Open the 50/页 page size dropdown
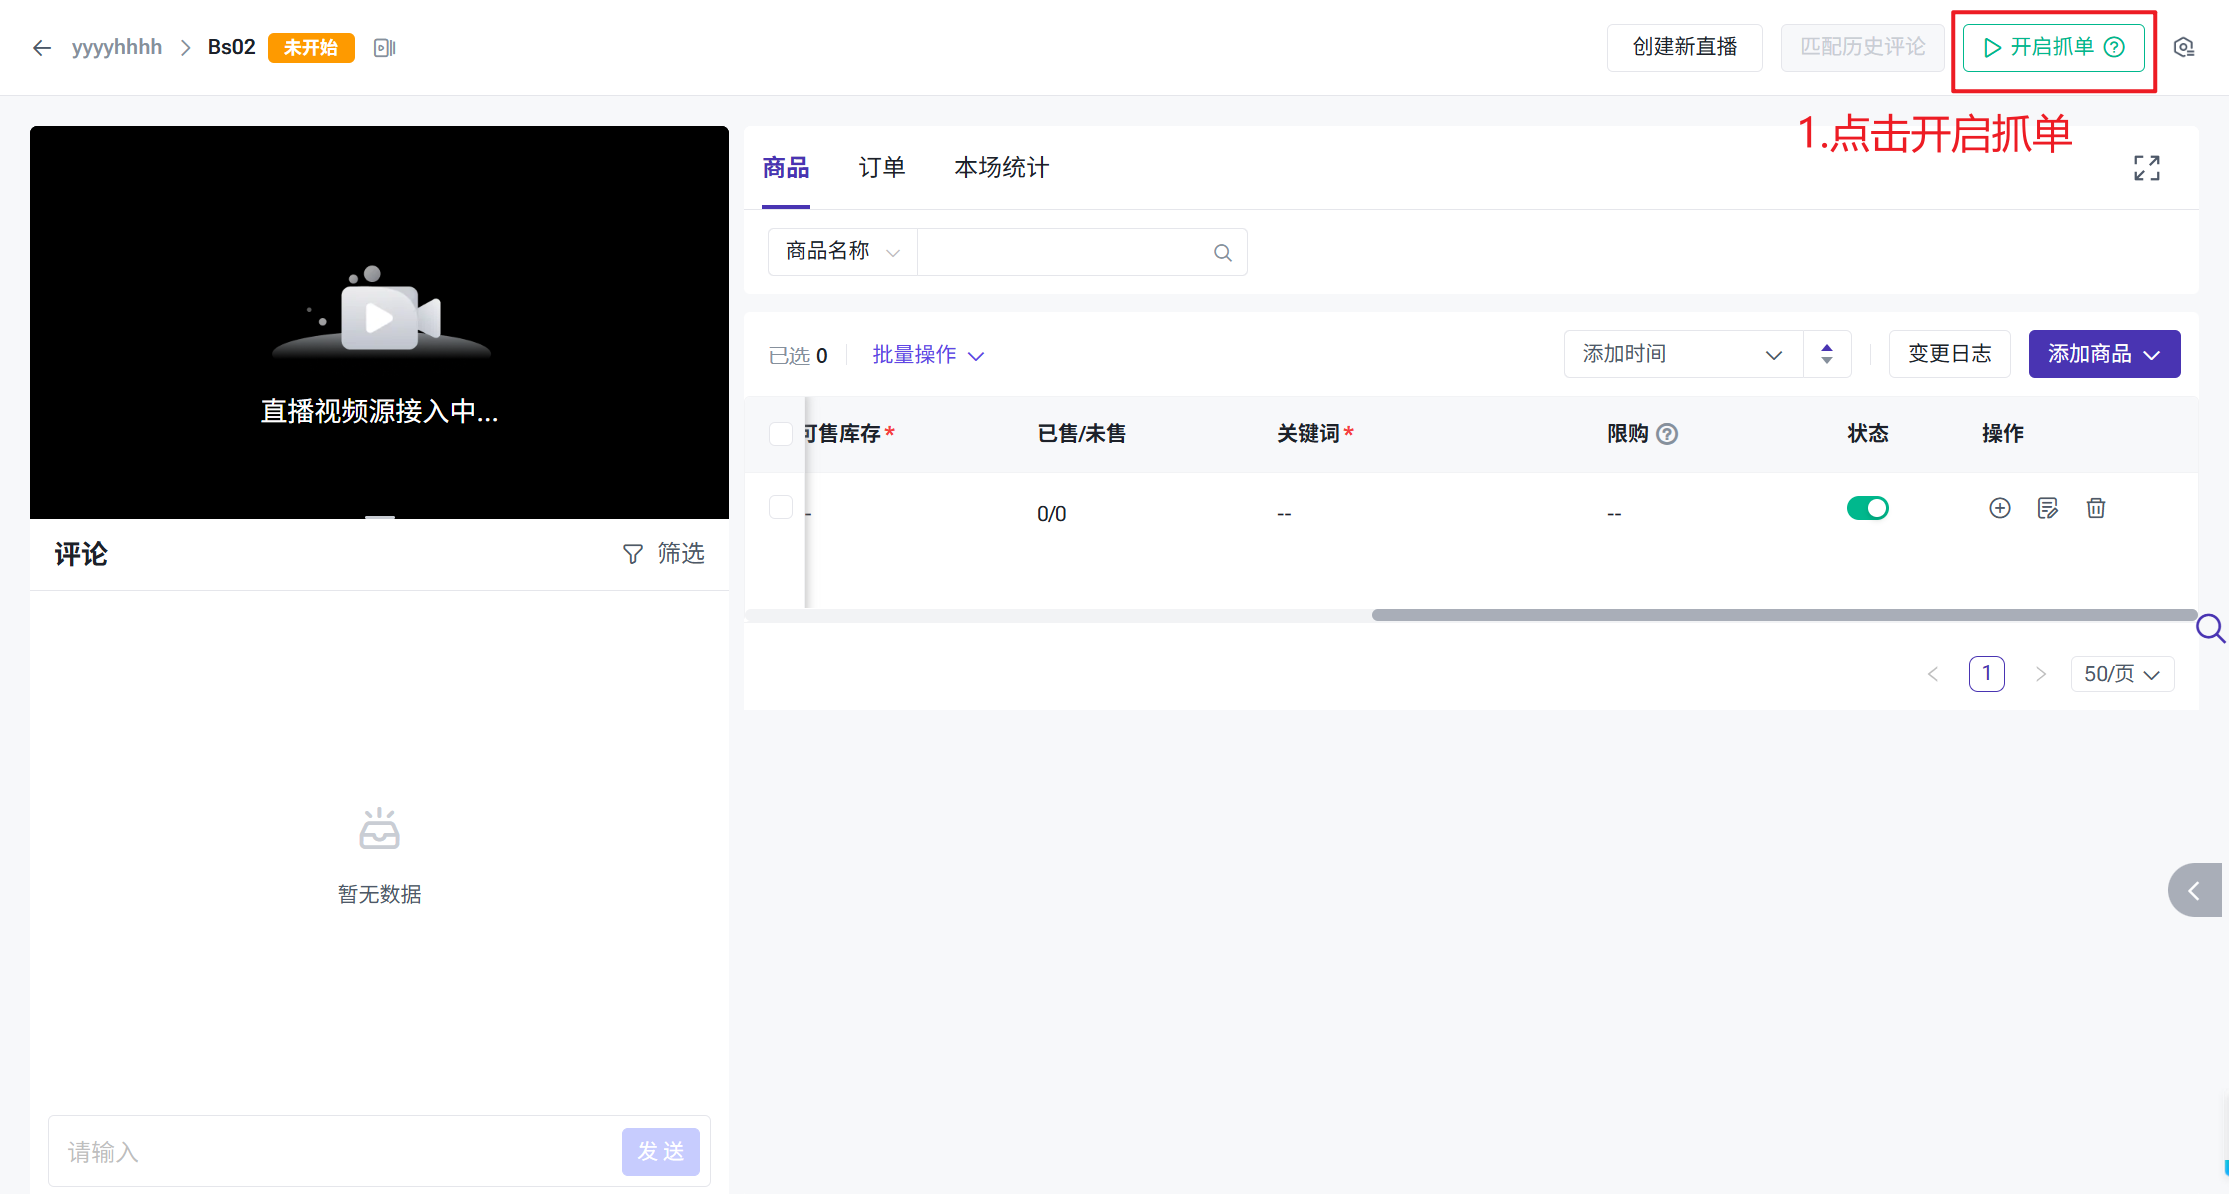2229x1194 pixels. (2122, 674)
